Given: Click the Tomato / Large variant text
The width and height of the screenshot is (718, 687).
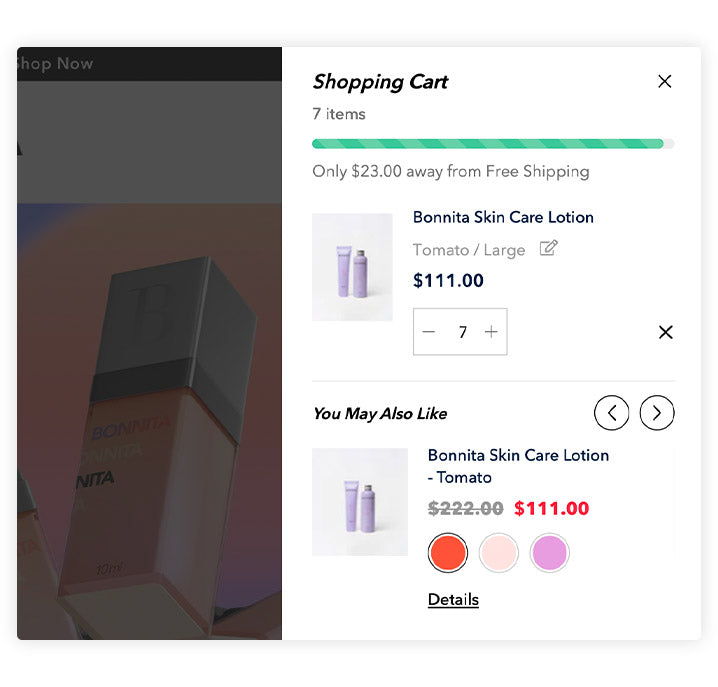Looking at the screenshot, I should click(469, 250).
